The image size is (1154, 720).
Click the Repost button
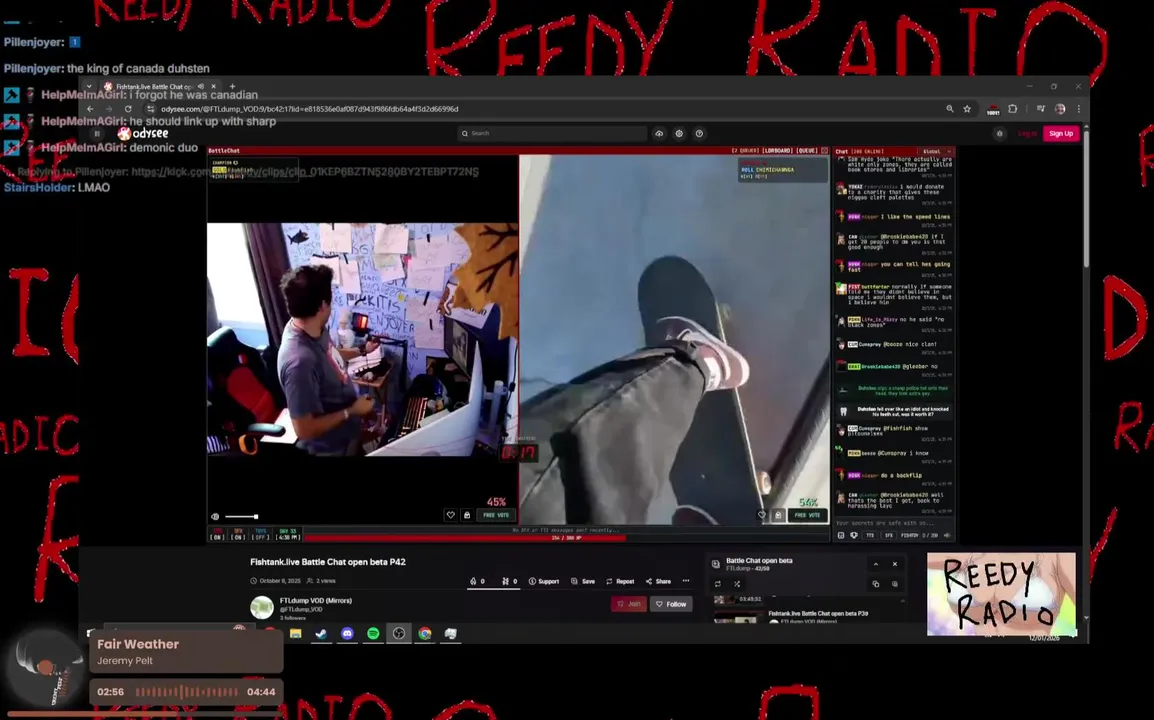tap(620, 582)
